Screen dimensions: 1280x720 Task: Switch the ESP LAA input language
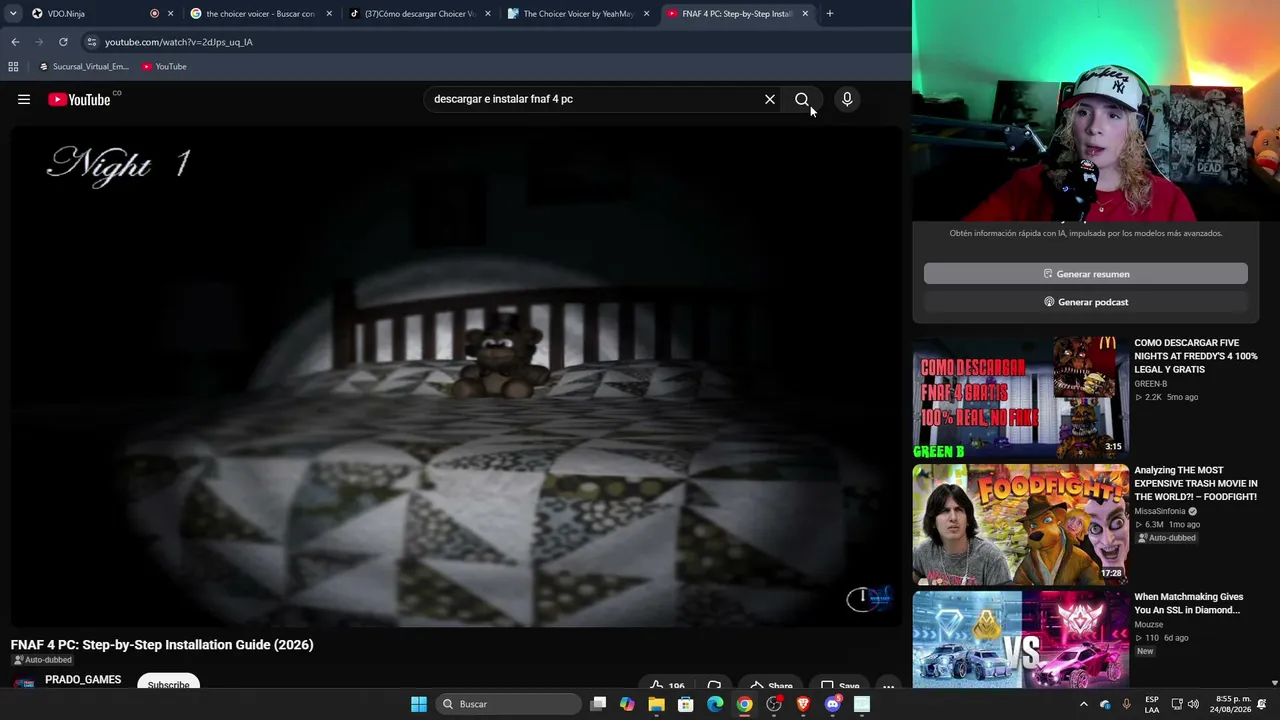click(x=1152, y=704)
